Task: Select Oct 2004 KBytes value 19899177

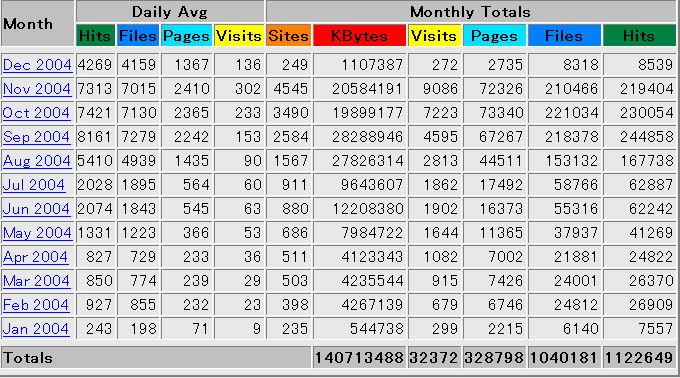Action: point(368,113)
